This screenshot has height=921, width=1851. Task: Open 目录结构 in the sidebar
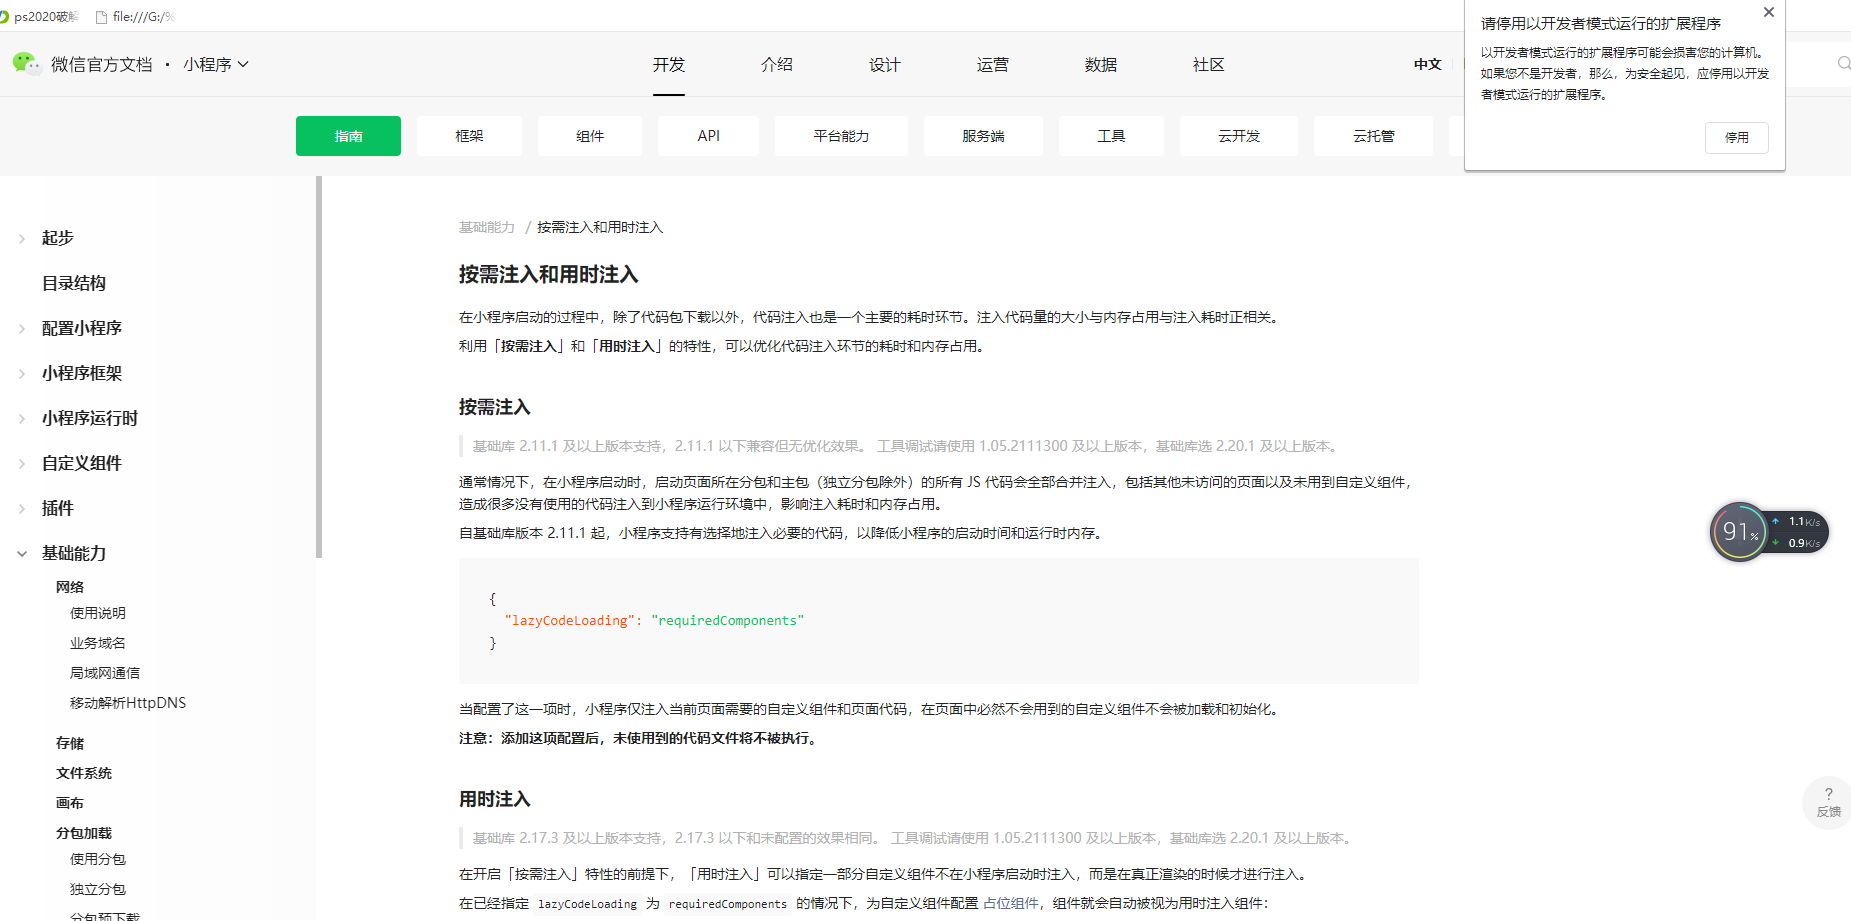74,283
